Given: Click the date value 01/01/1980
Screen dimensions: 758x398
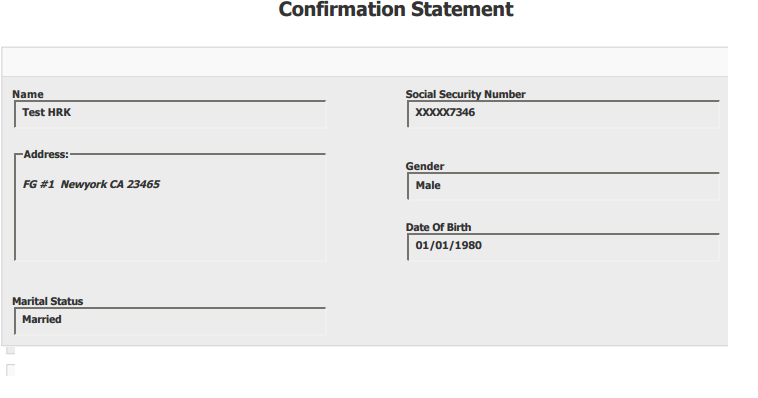Looking at the screenshot, I should click(x=448, y=245).
